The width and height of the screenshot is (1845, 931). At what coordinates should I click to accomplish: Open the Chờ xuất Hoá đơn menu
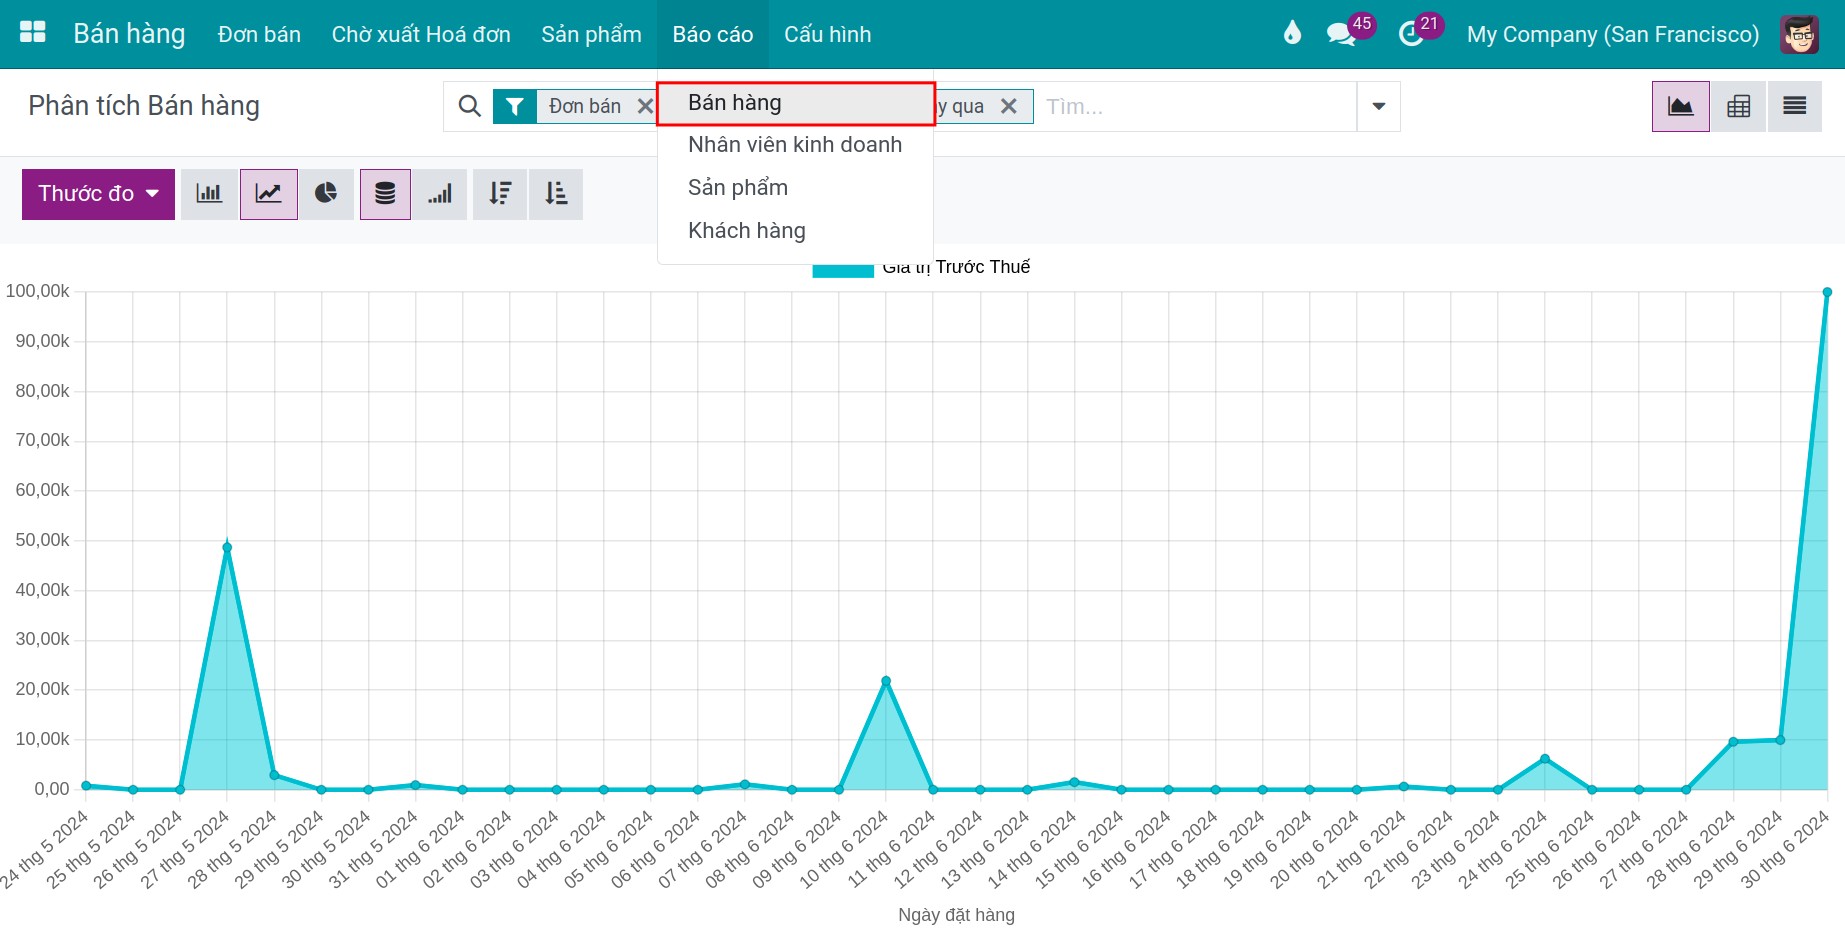click(421, 34)
